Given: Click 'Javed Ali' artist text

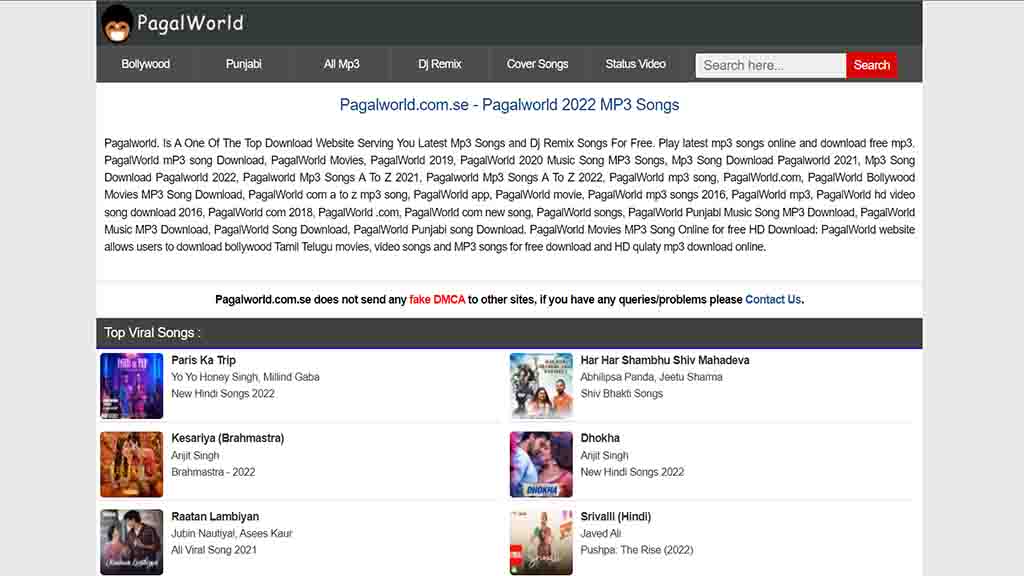Looking at the screenshot, I should (601, 533).
